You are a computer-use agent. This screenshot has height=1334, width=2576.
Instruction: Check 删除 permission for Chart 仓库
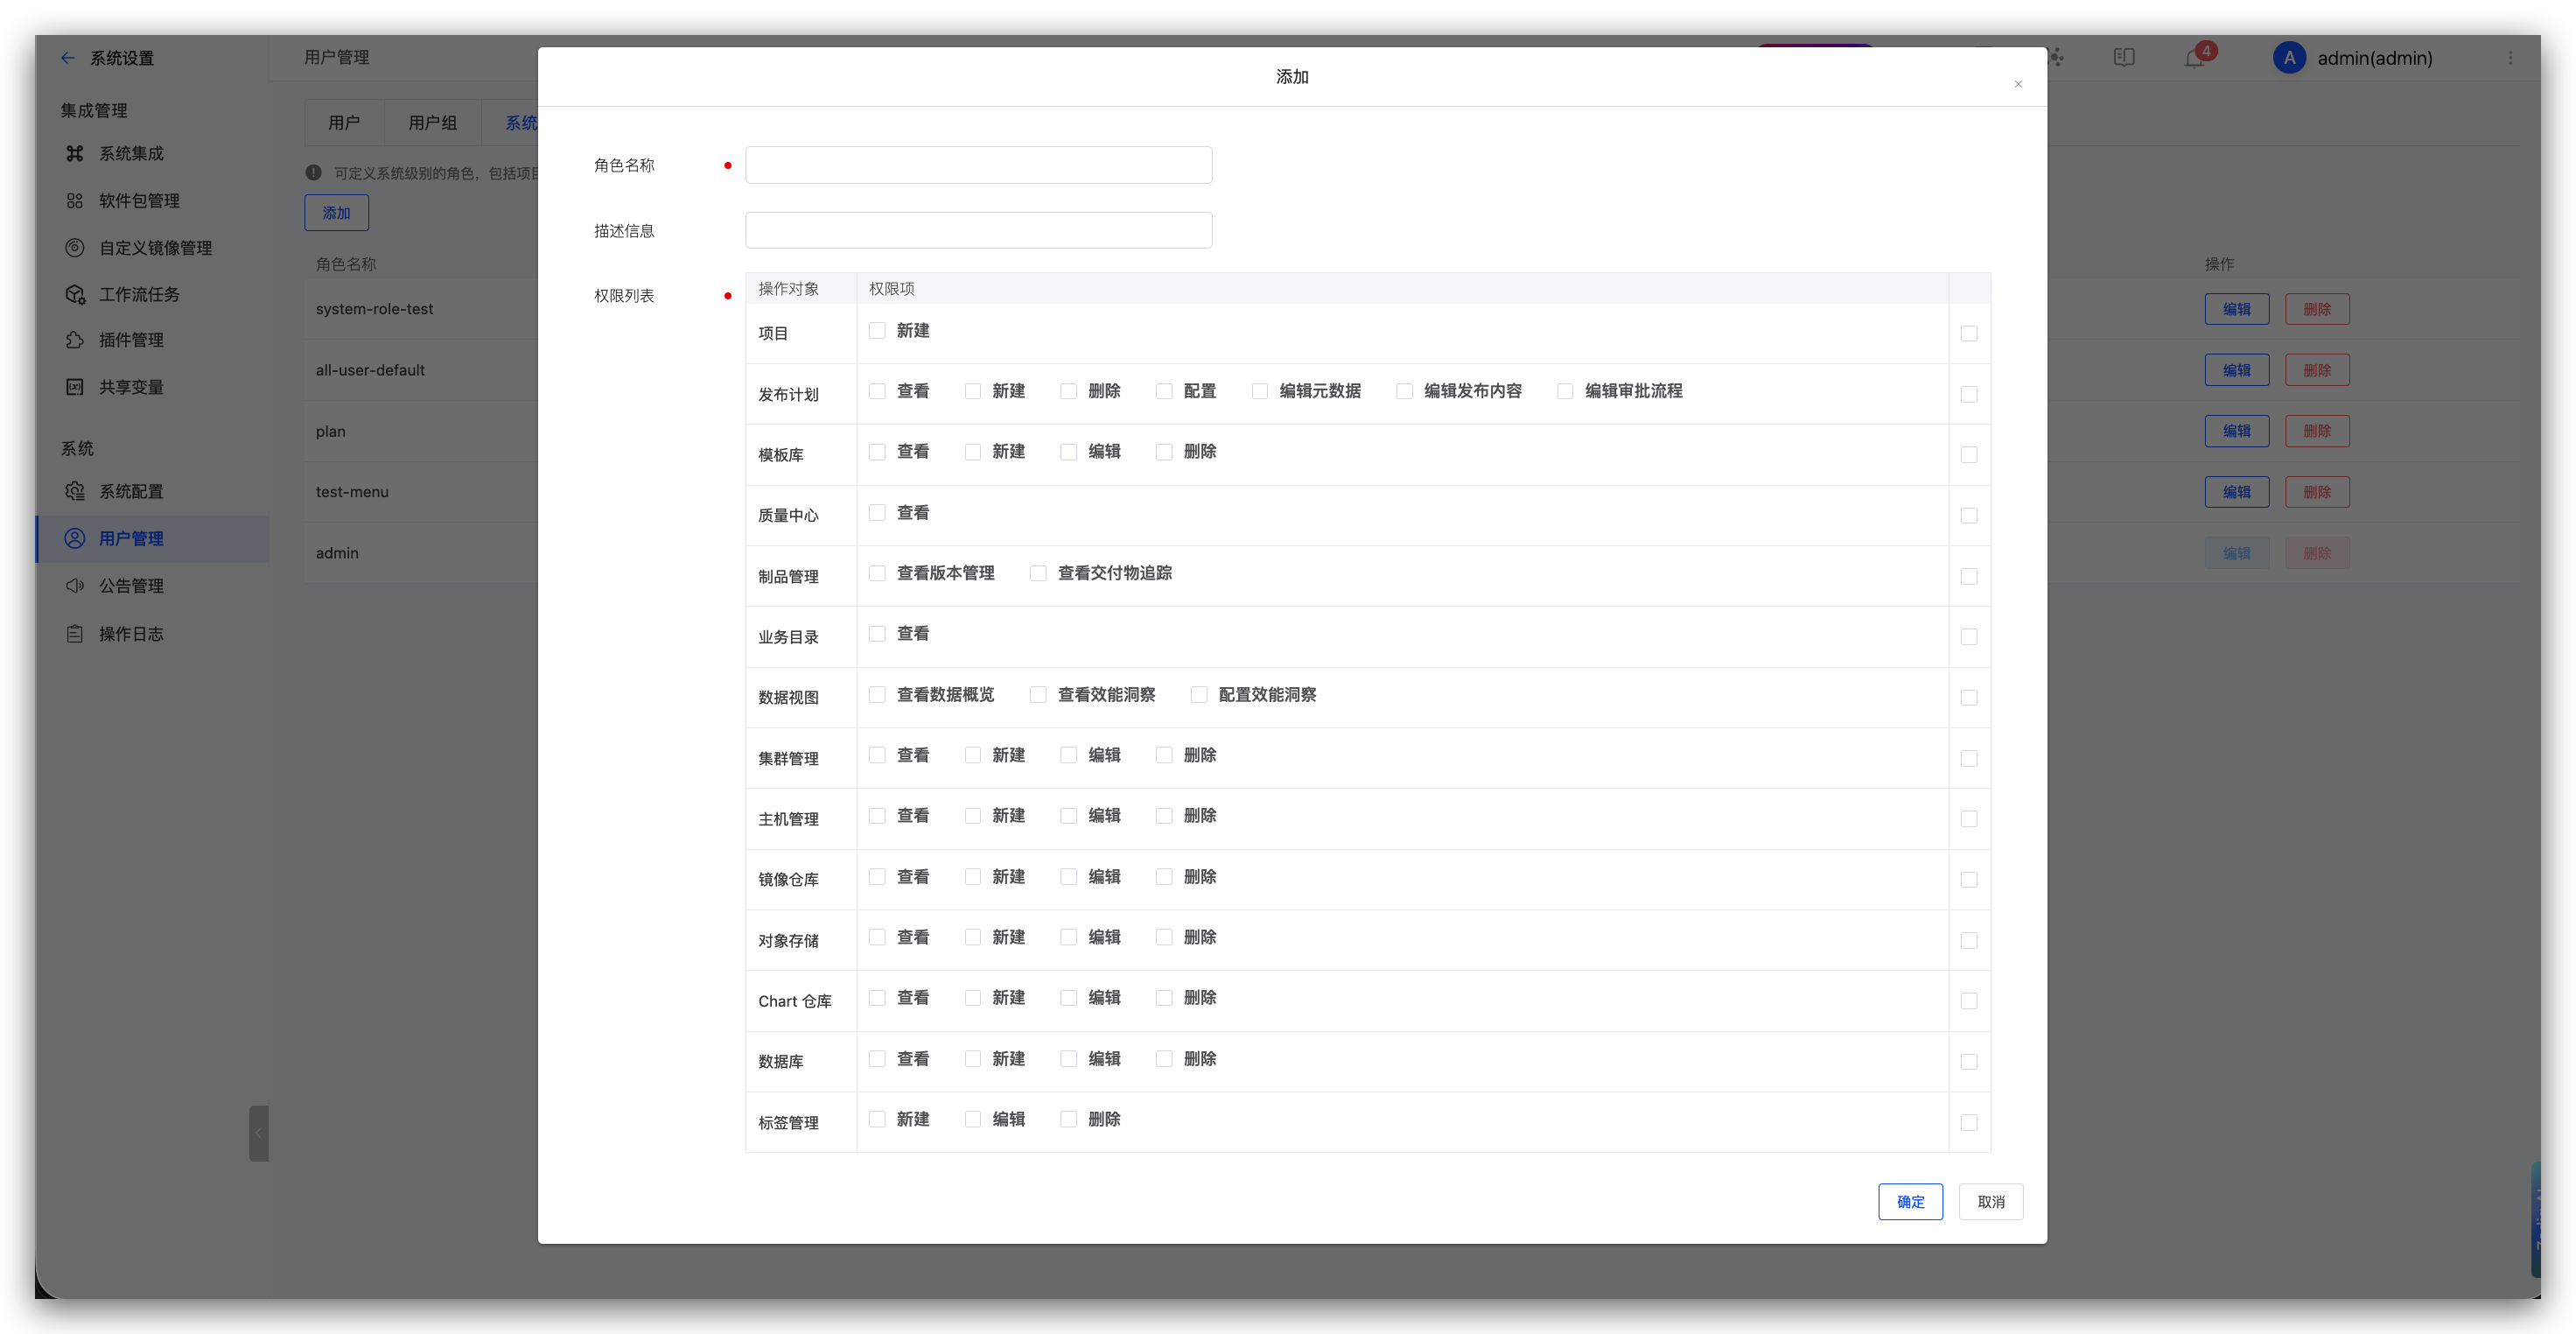click(x=1164, y=998)
